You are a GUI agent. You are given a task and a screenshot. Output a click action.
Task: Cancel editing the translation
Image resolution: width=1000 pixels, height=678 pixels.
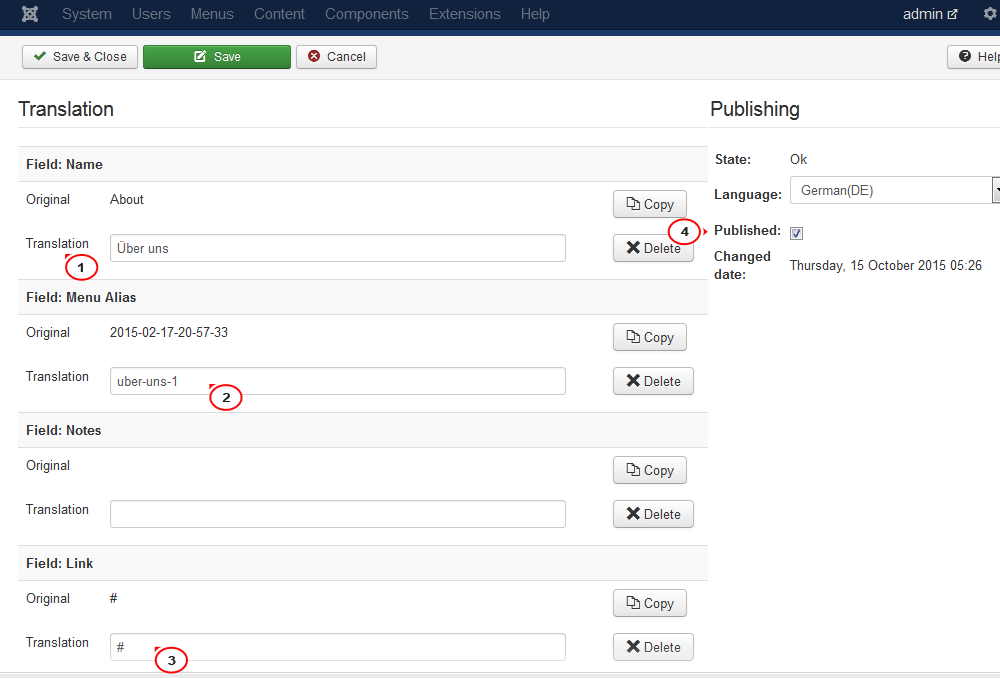[337, 57]
